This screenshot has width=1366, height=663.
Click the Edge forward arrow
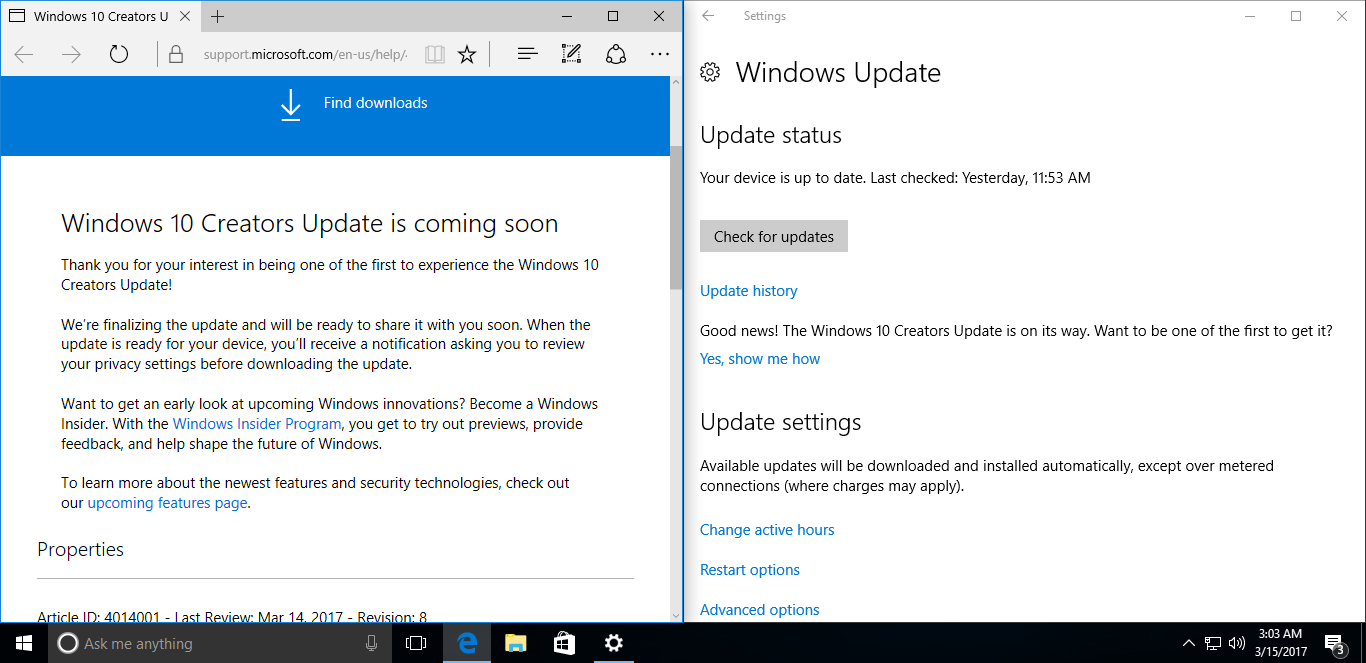71,54
